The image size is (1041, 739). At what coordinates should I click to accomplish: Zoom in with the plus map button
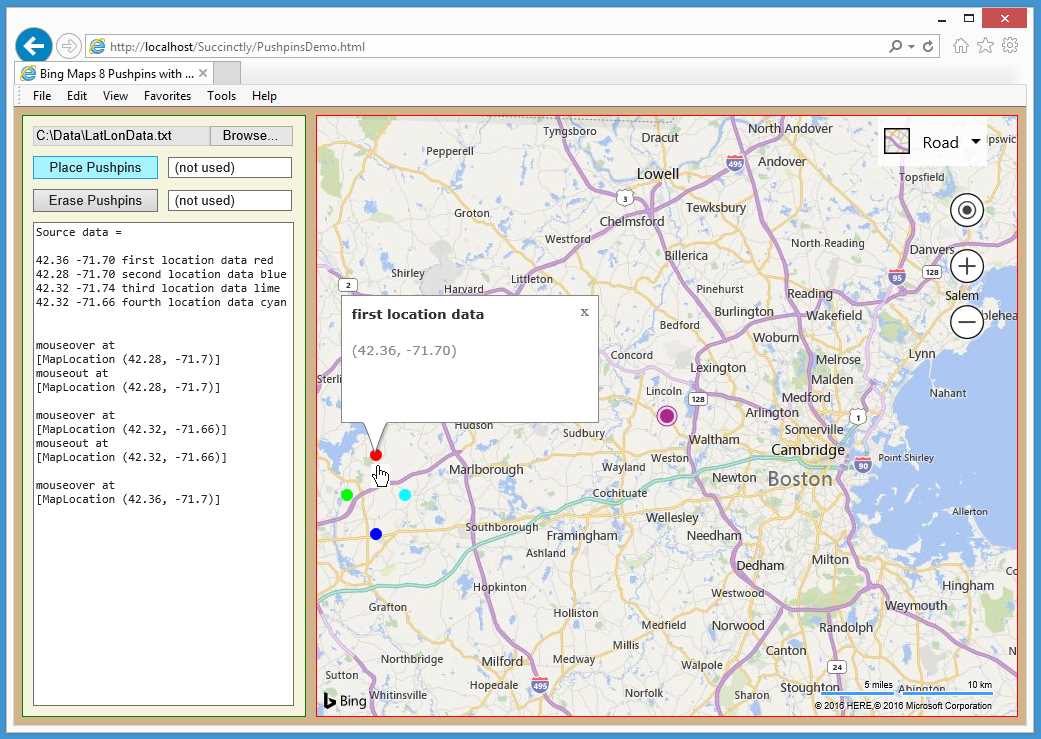[967, 266]
